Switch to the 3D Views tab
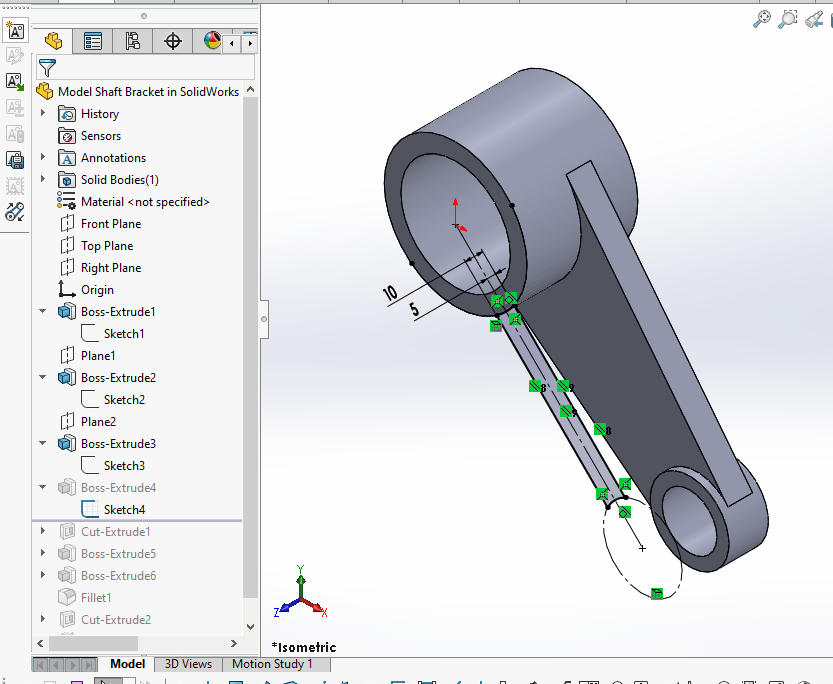833x684 pixels. (x=187, y=663)
